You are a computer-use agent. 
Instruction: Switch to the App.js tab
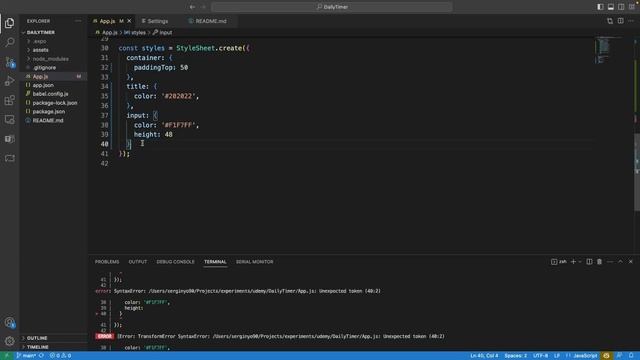click(108, 21)
